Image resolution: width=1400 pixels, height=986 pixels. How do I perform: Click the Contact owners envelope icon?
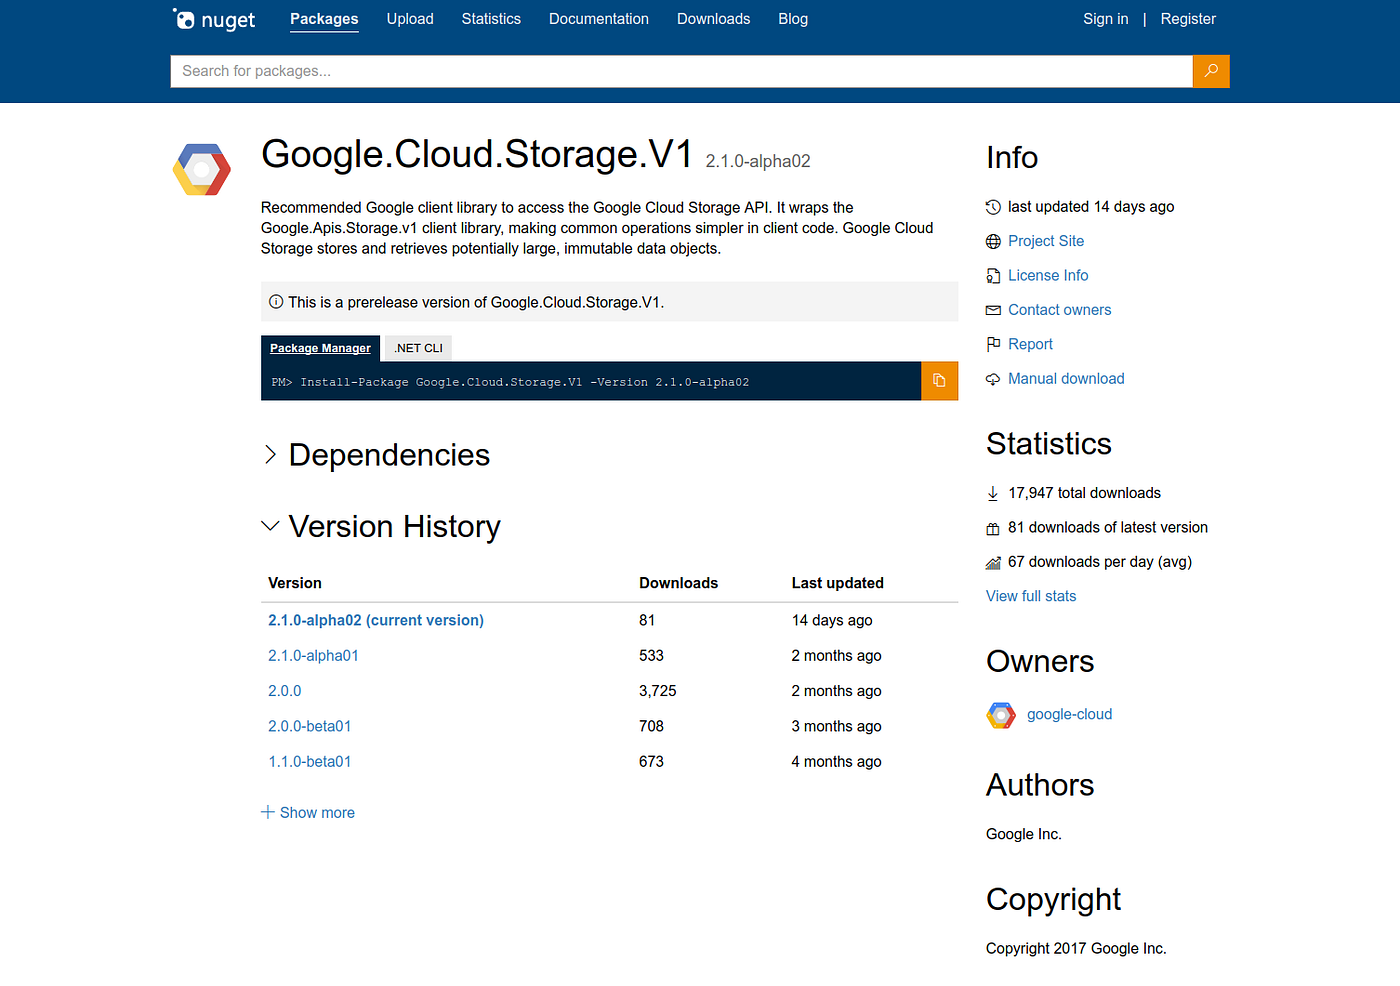coord(993,310)
